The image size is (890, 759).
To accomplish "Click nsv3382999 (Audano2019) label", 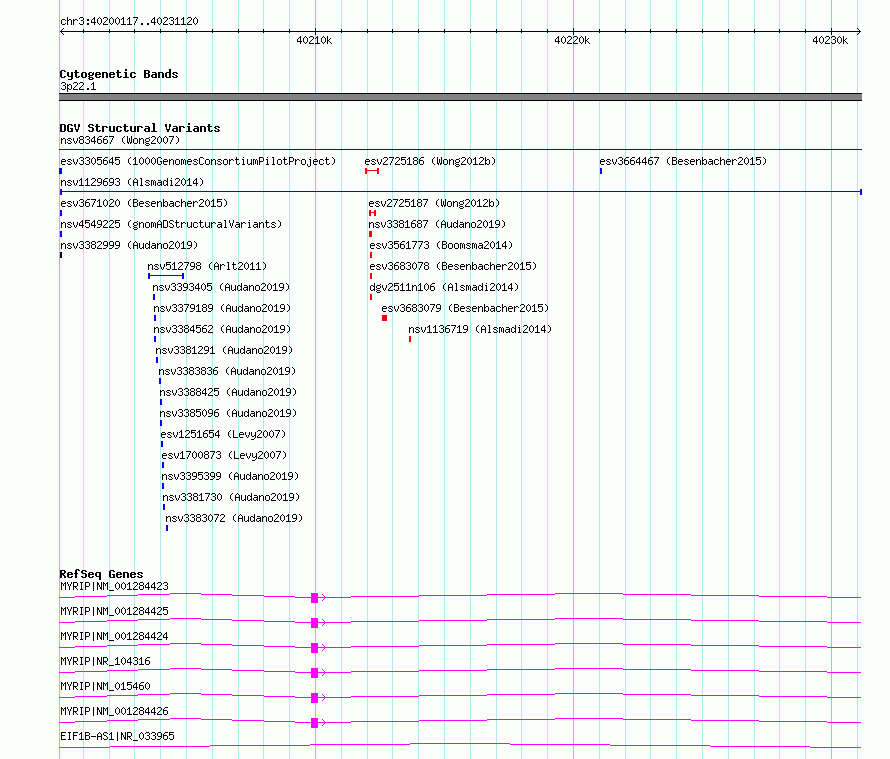I will click(x=129, y=245).
